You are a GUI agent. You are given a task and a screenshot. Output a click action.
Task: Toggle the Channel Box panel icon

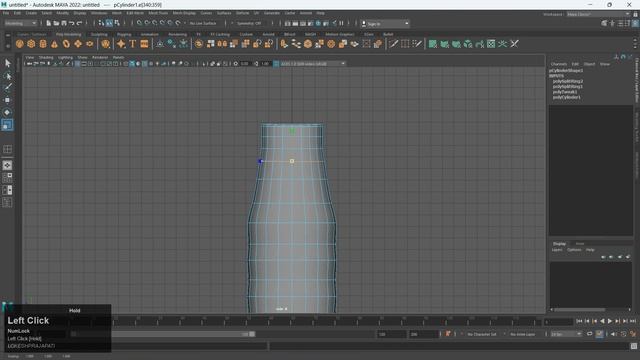pos(636,23)
